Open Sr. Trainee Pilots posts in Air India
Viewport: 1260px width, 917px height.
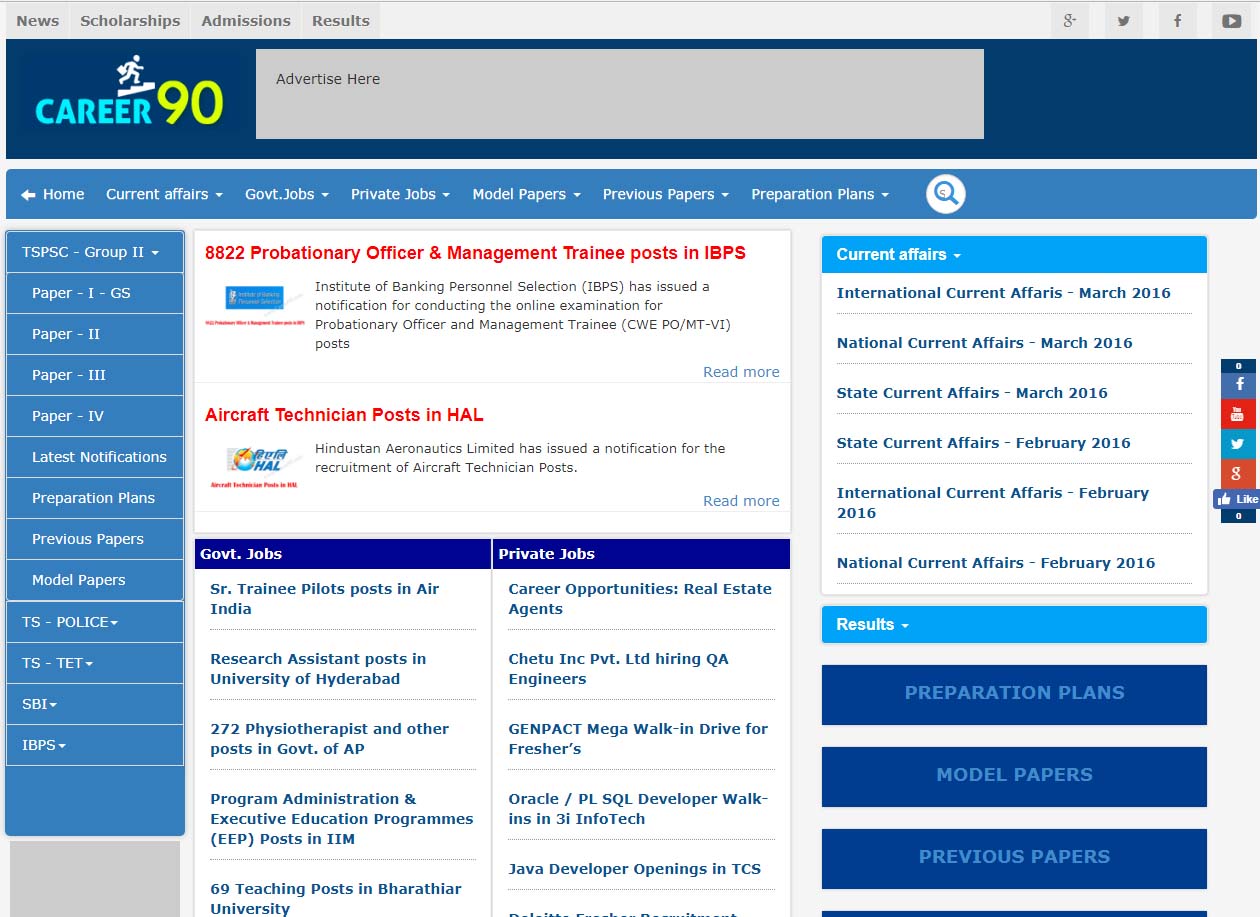click(x=325, y=599)
